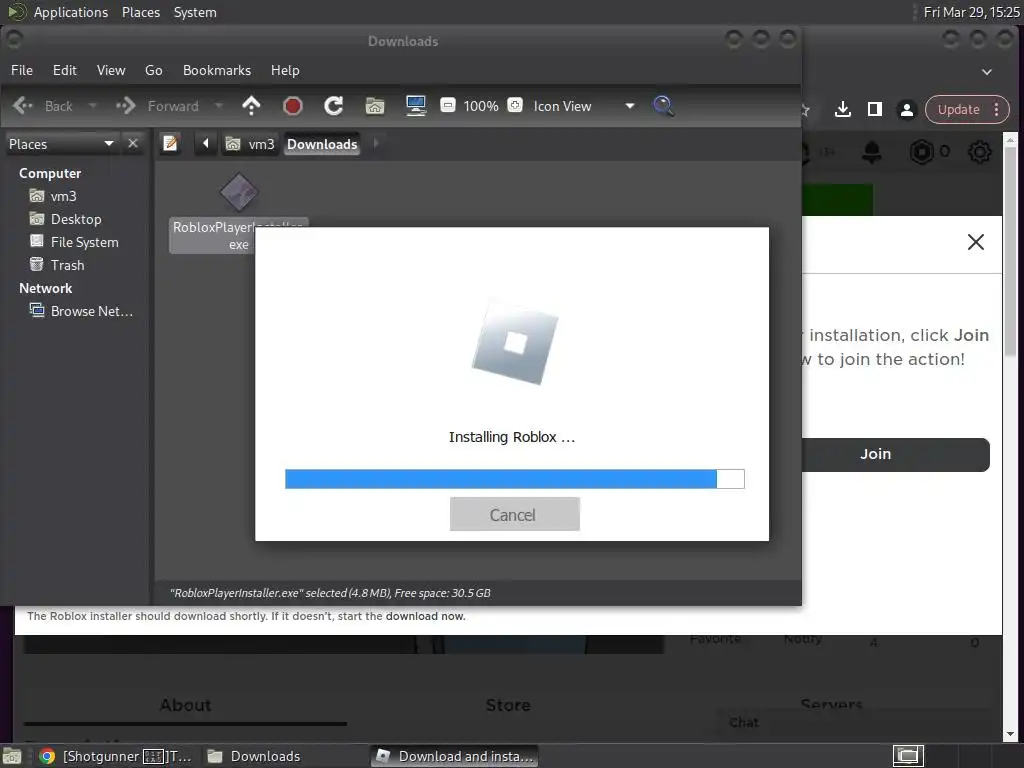Select the vm3 path bar button
The height and width of the screenshot is (768, 1024).
[250, 144]
